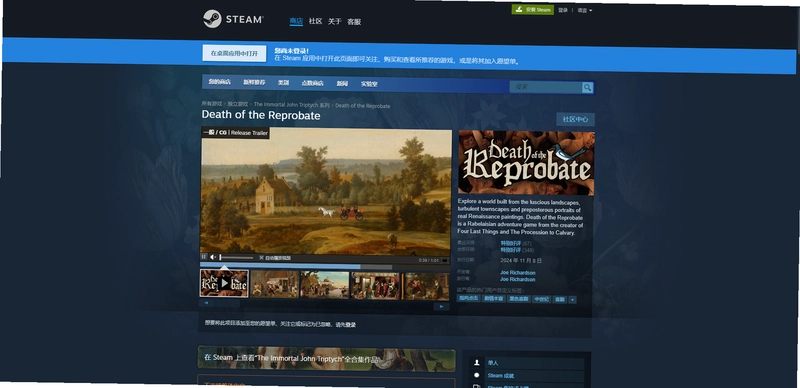
Task: Open 新鲜推荐 menu
Action: (254, 82)
